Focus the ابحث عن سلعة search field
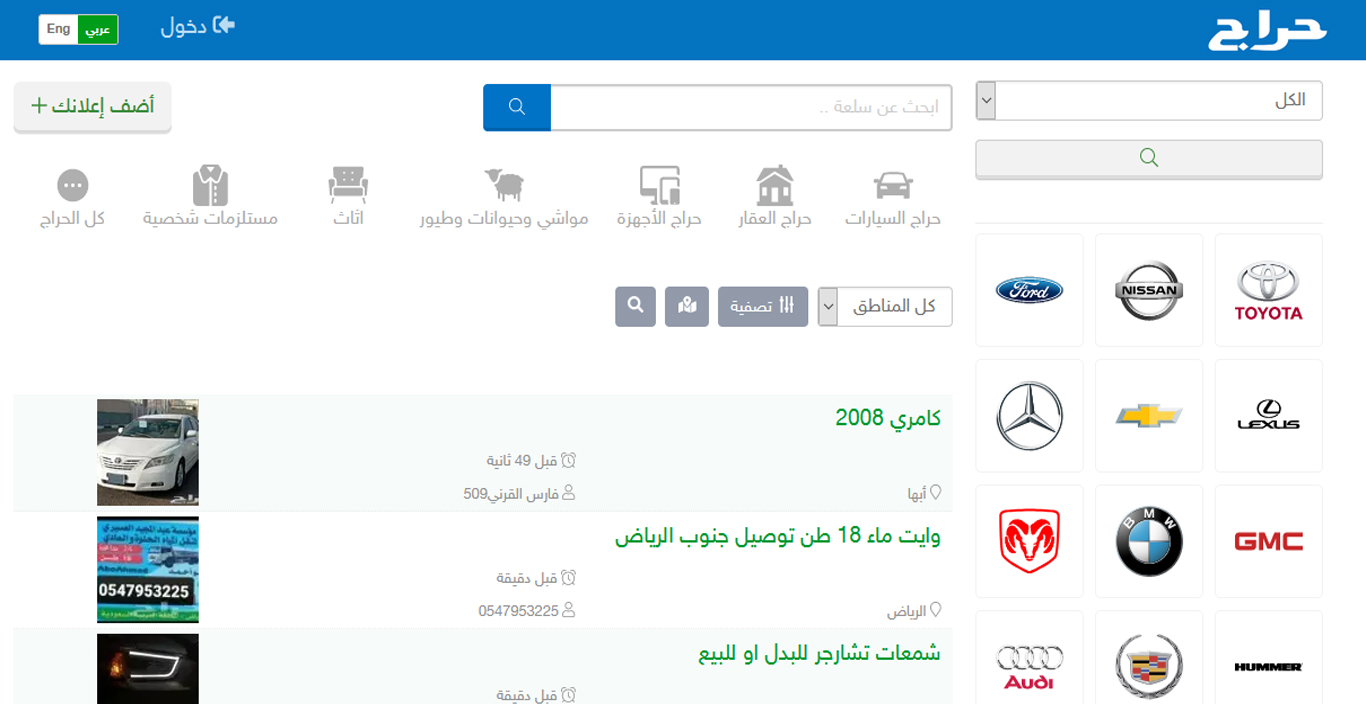Image resolution: width=1366 pixels, height=704 pixels. click(x=751, y=107)
